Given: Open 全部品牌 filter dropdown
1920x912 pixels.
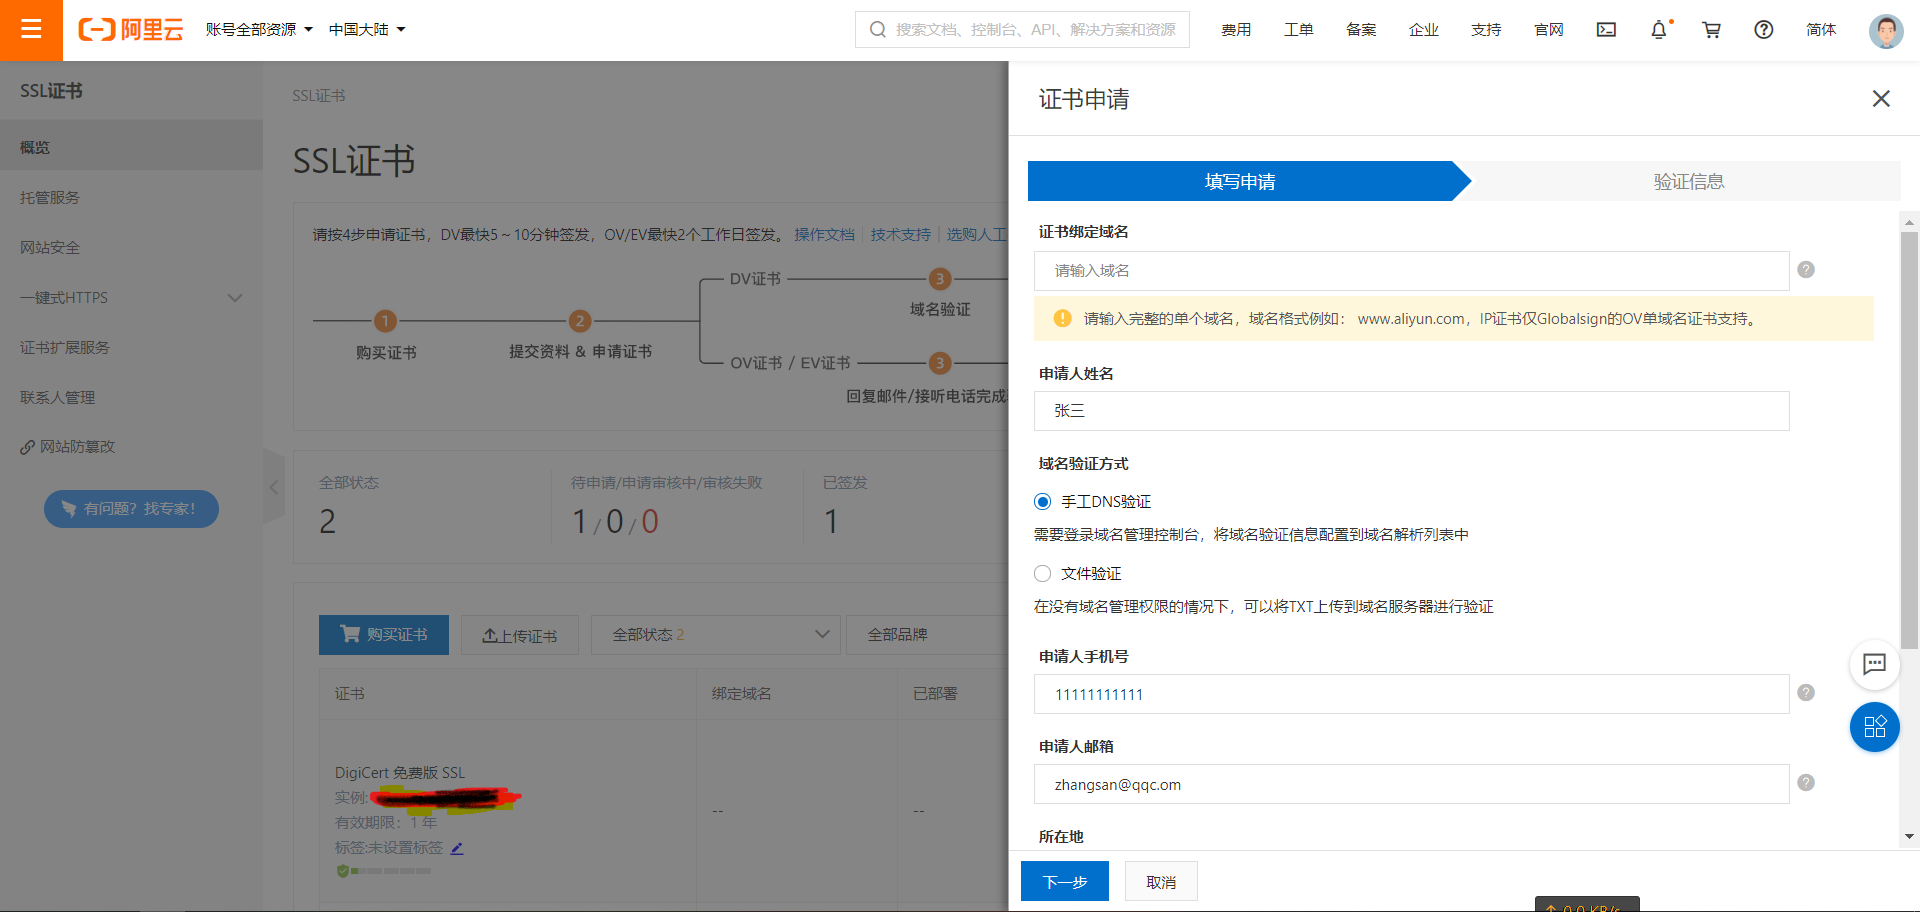Looking at the screenshot, I should (x=927, y=635).
